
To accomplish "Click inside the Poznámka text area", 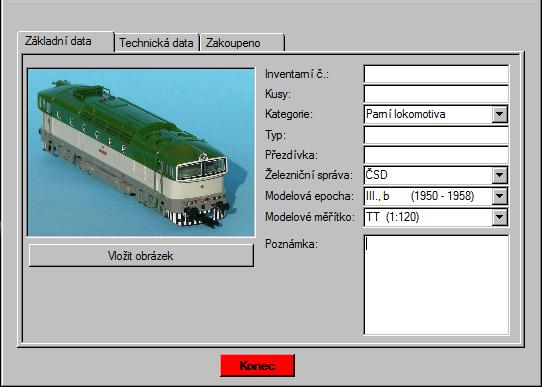I will pos(436,285).
